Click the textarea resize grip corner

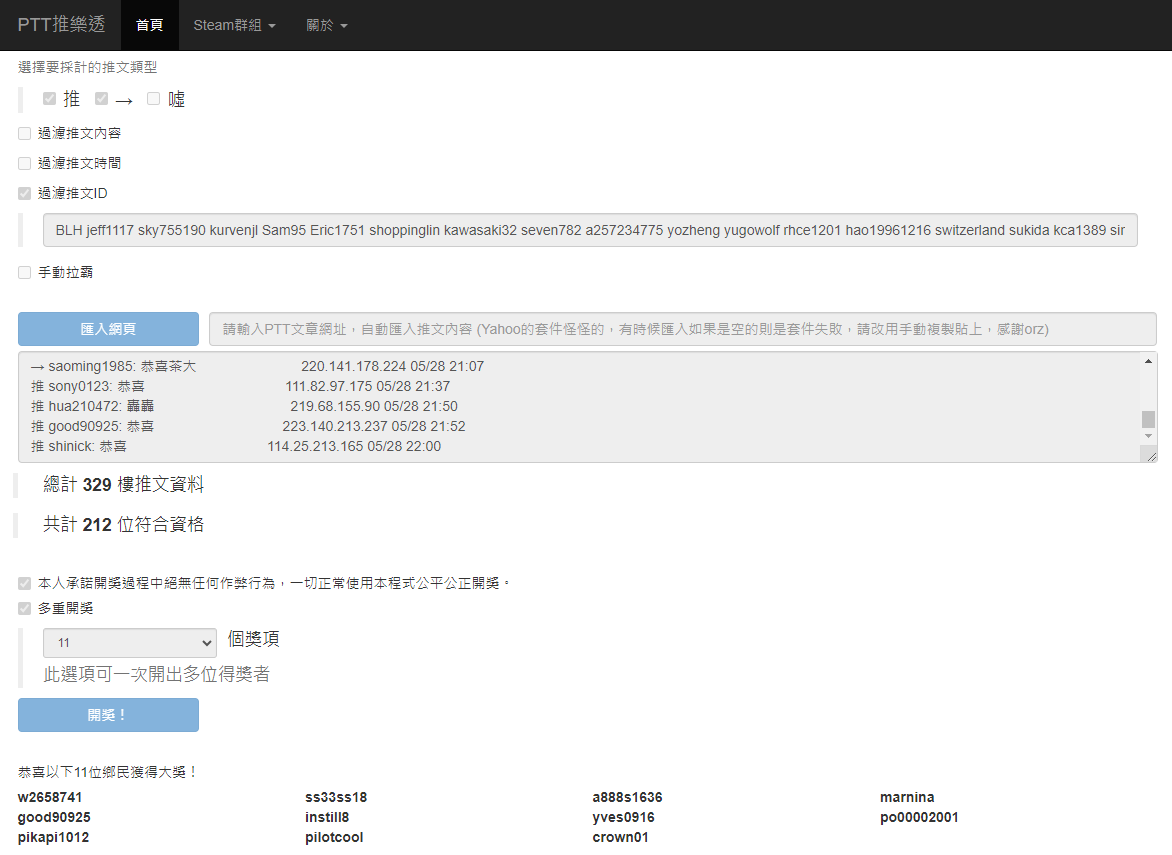tap(1150, 455)
